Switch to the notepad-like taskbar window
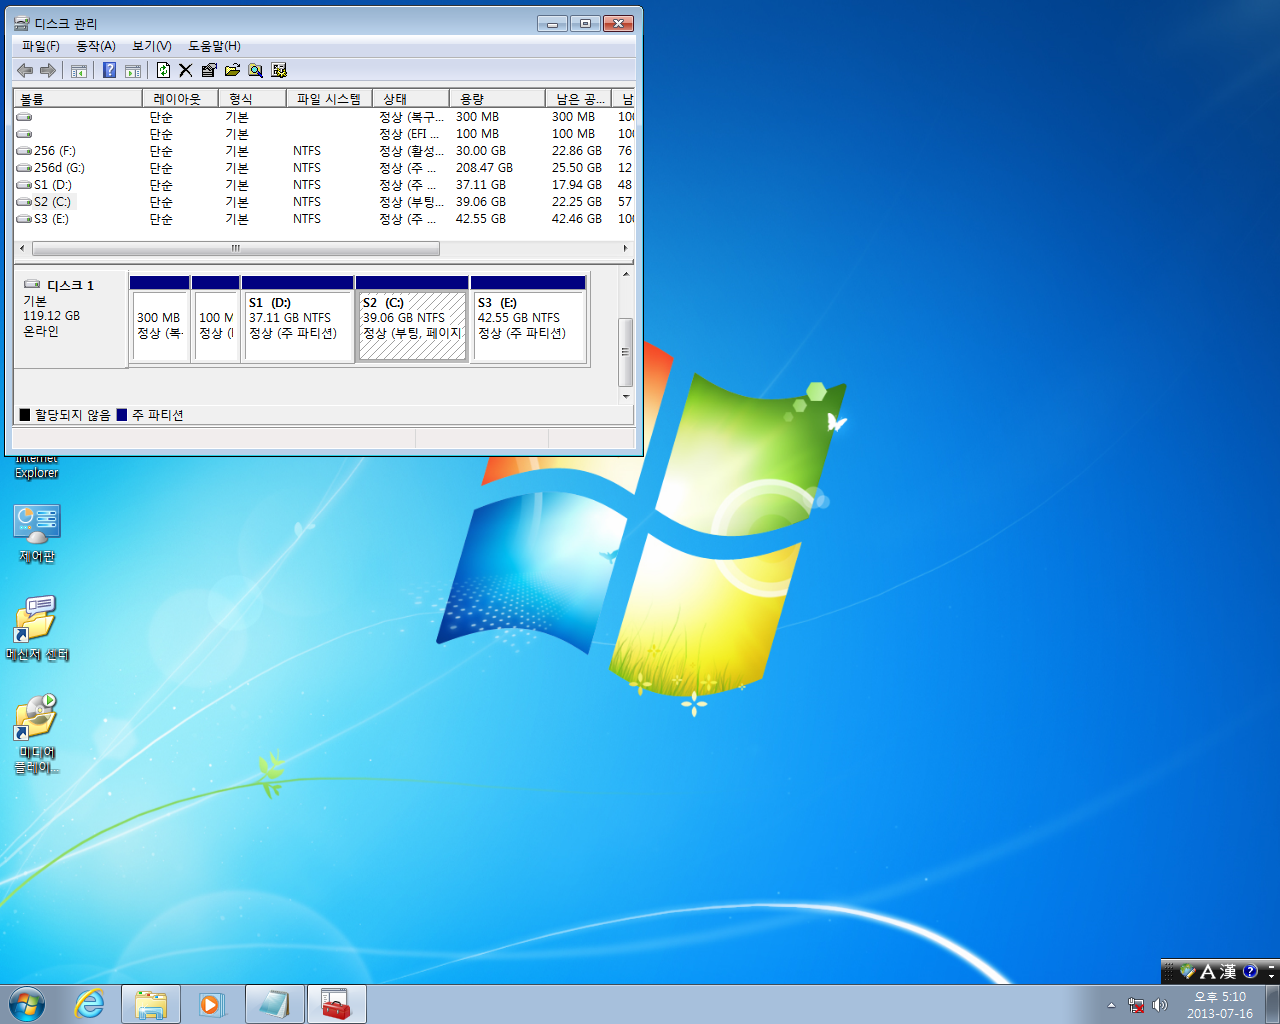This screenshot has width=1280, height=1024. [275, 1004]
